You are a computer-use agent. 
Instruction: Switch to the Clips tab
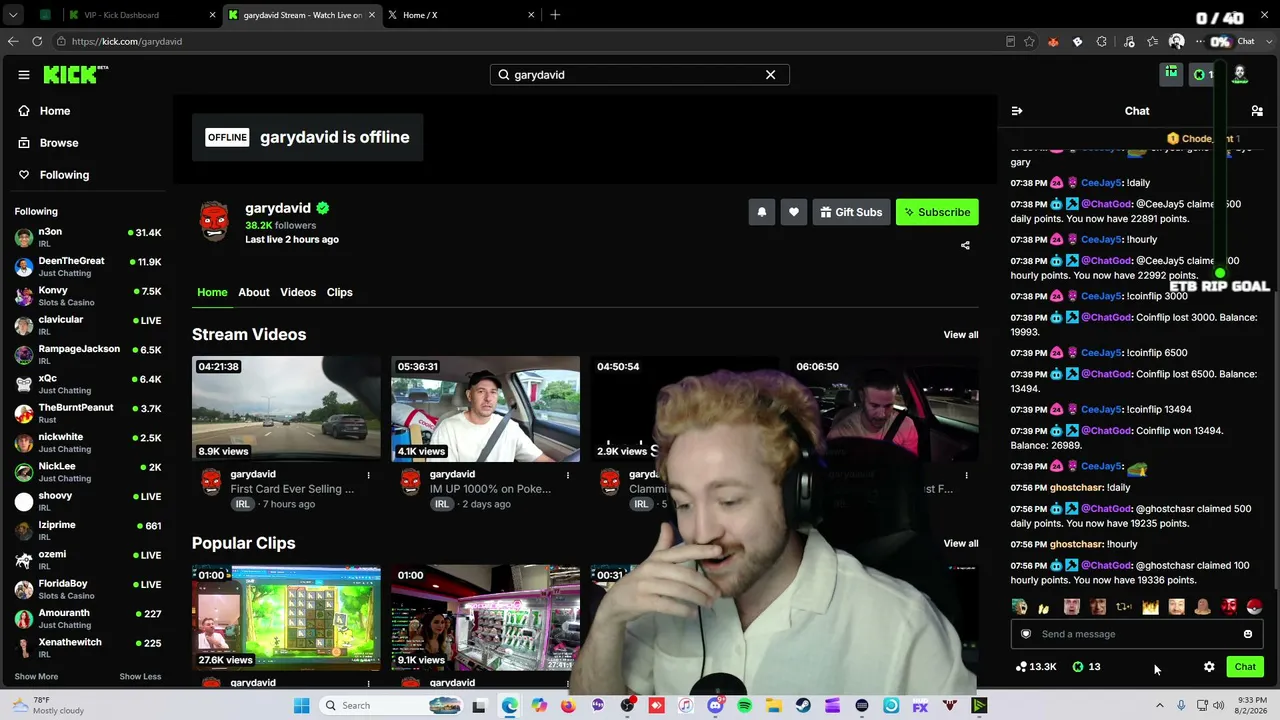(340, 292)
